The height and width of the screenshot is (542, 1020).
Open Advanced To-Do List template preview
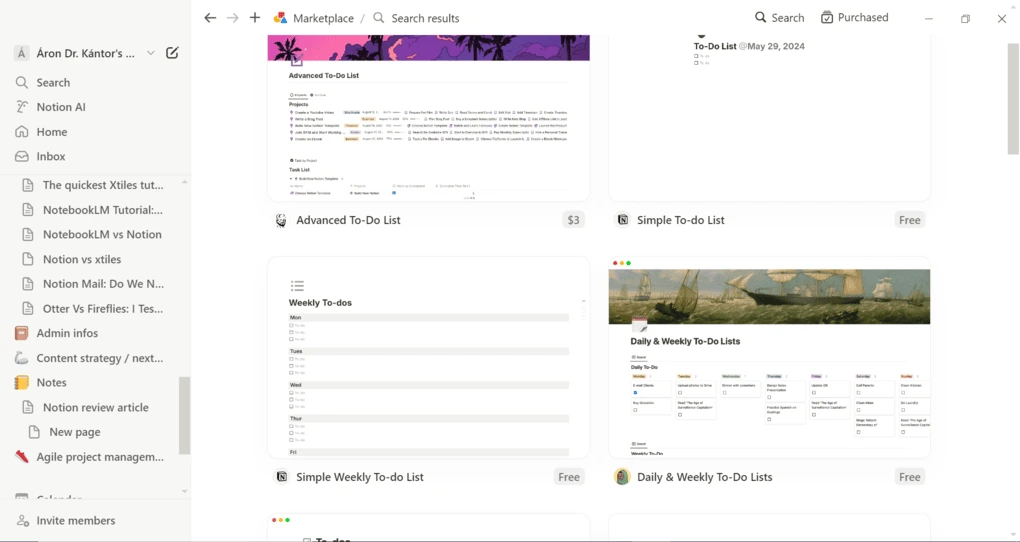pos(429,118)
